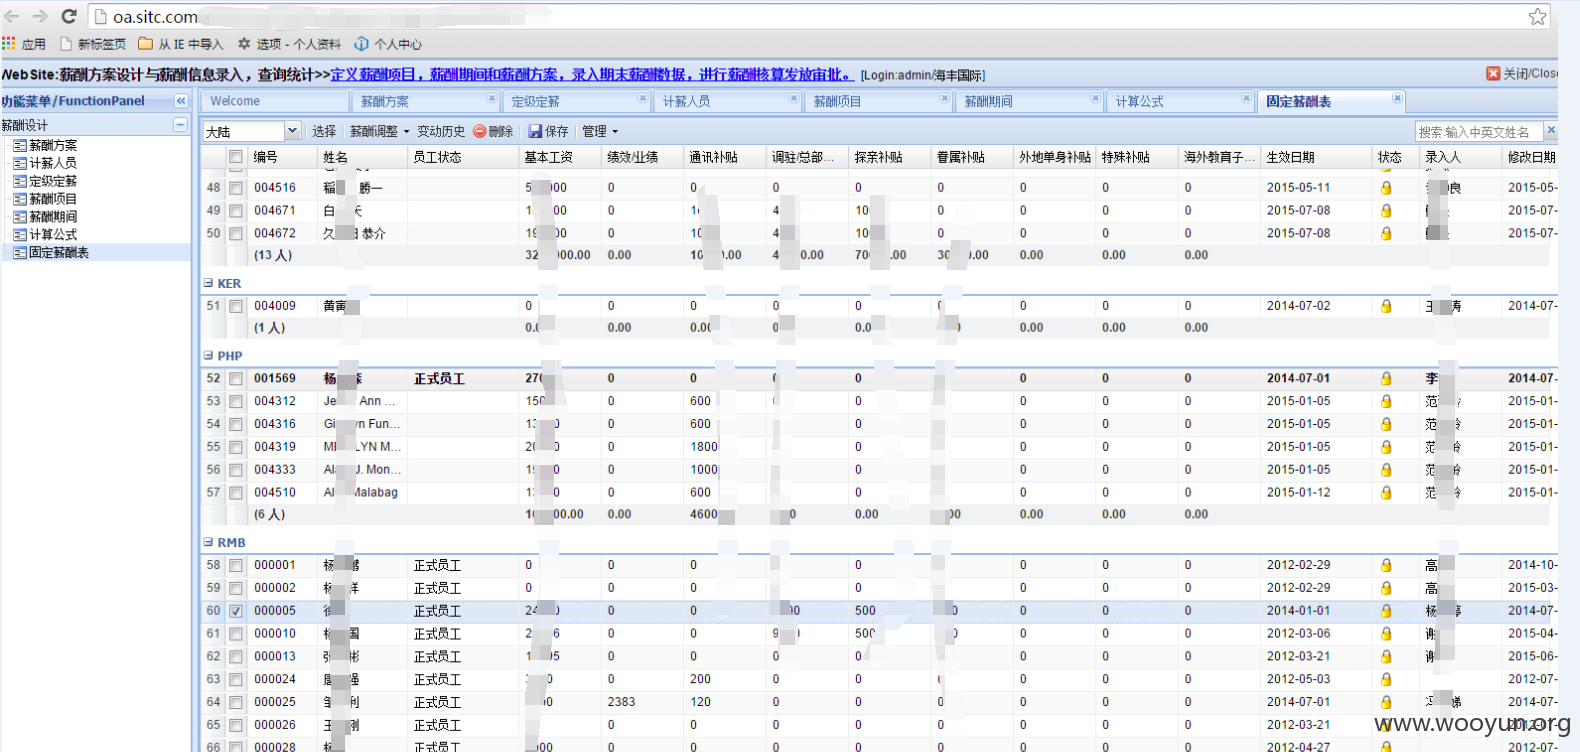Sort by the 基本工资 column header
Viewport: 1580px width, 752px height.
click(x=559, y=157)
